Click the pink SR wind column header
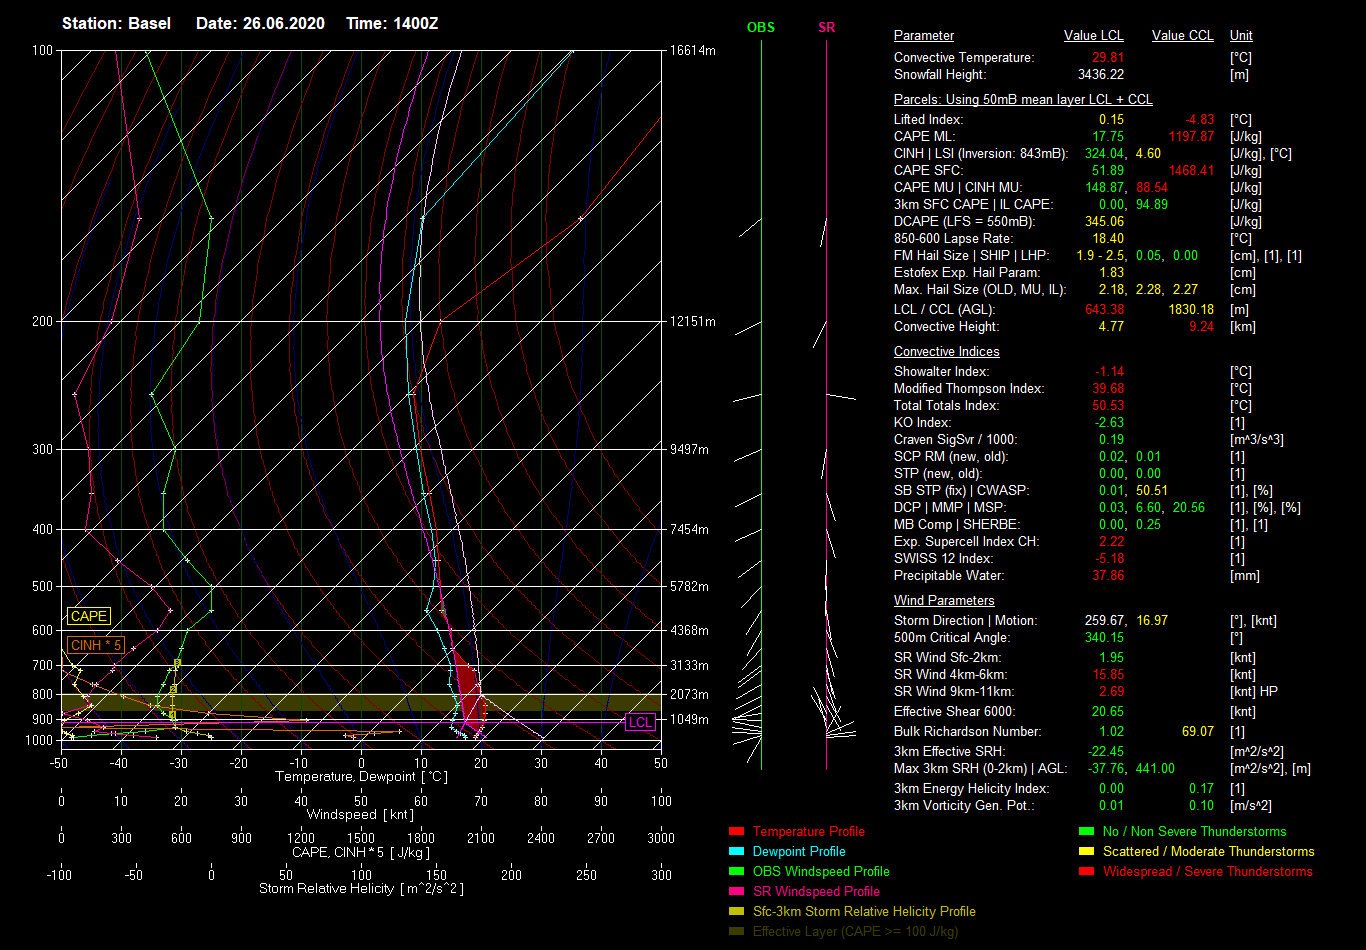The width and height of the screenshot is (1366, 950). (x=826, y=27)
